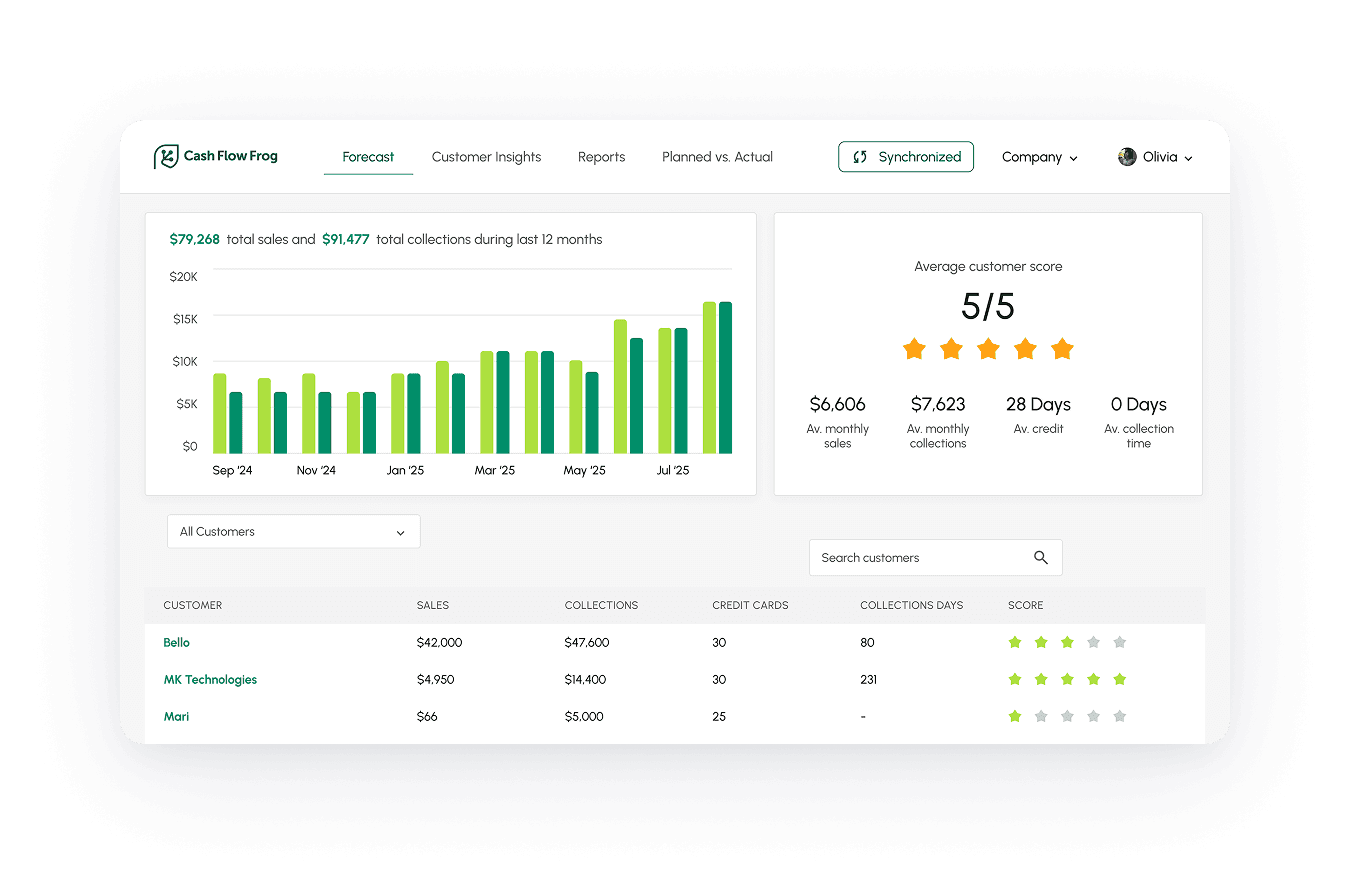Open the Olivia user menu chevron

(1188, 158)
